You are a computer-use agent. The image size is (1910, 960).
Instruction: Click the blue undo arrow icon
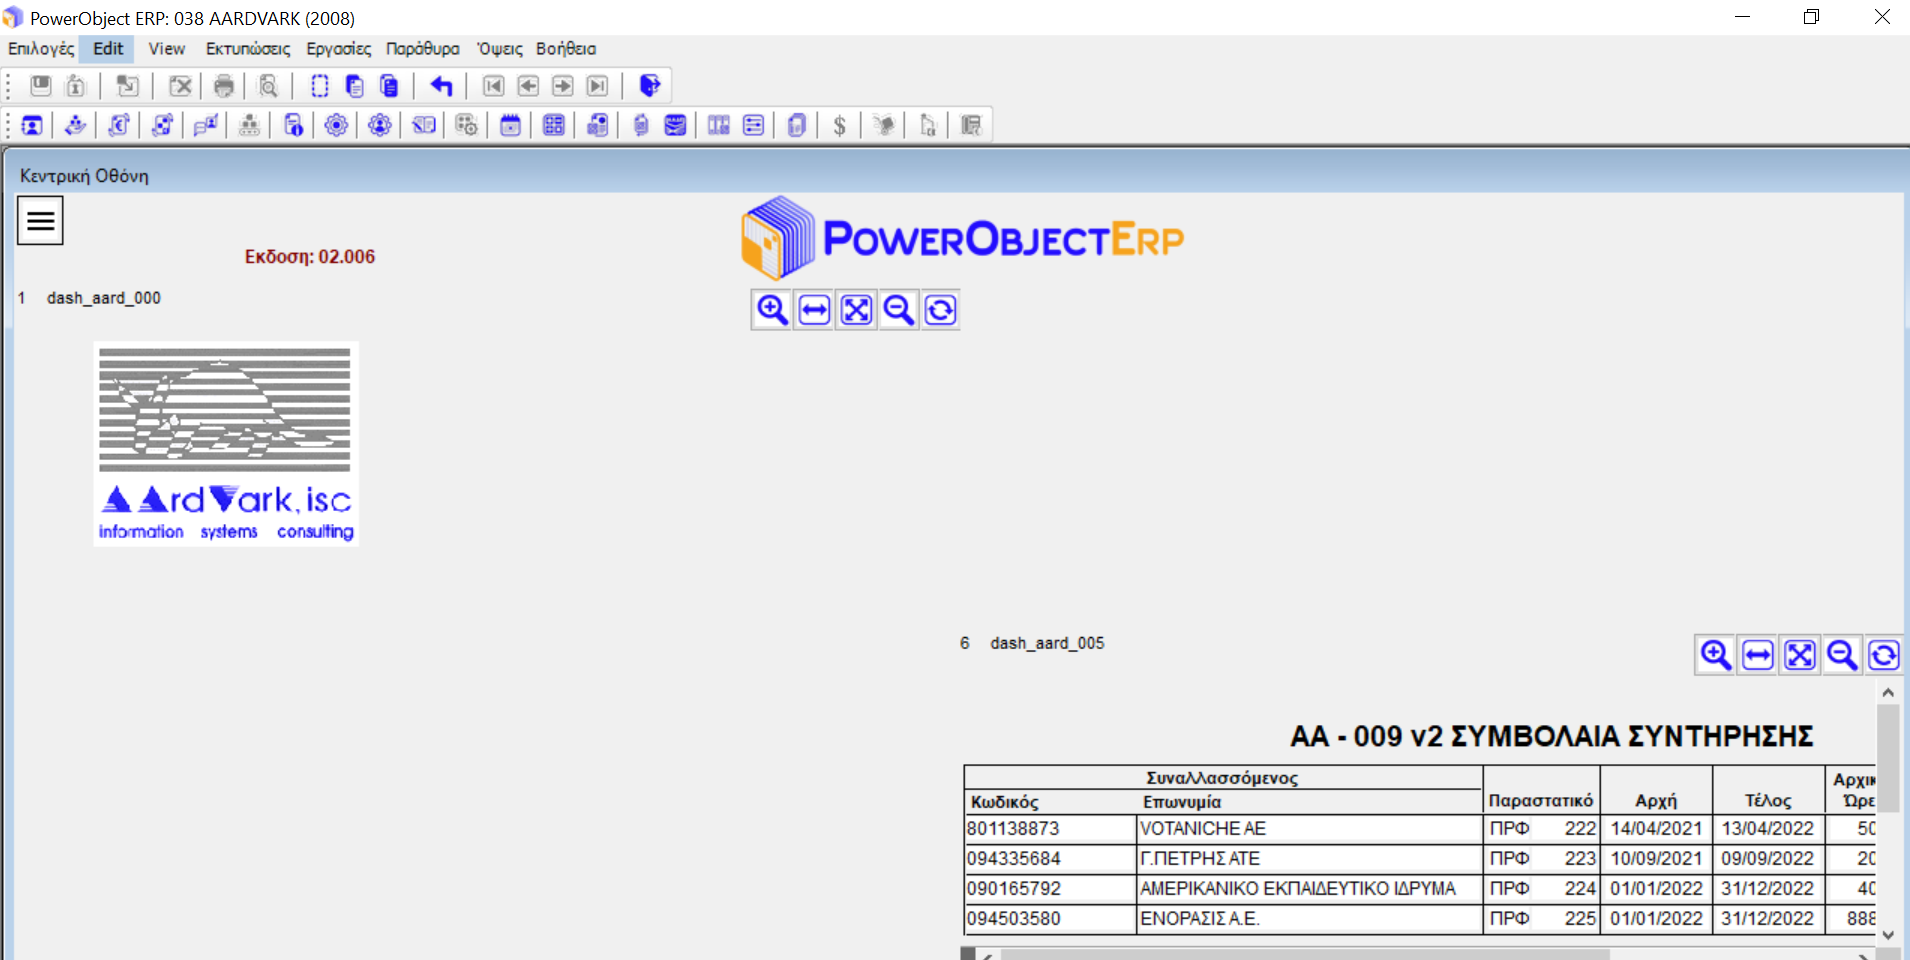[441, 86]
